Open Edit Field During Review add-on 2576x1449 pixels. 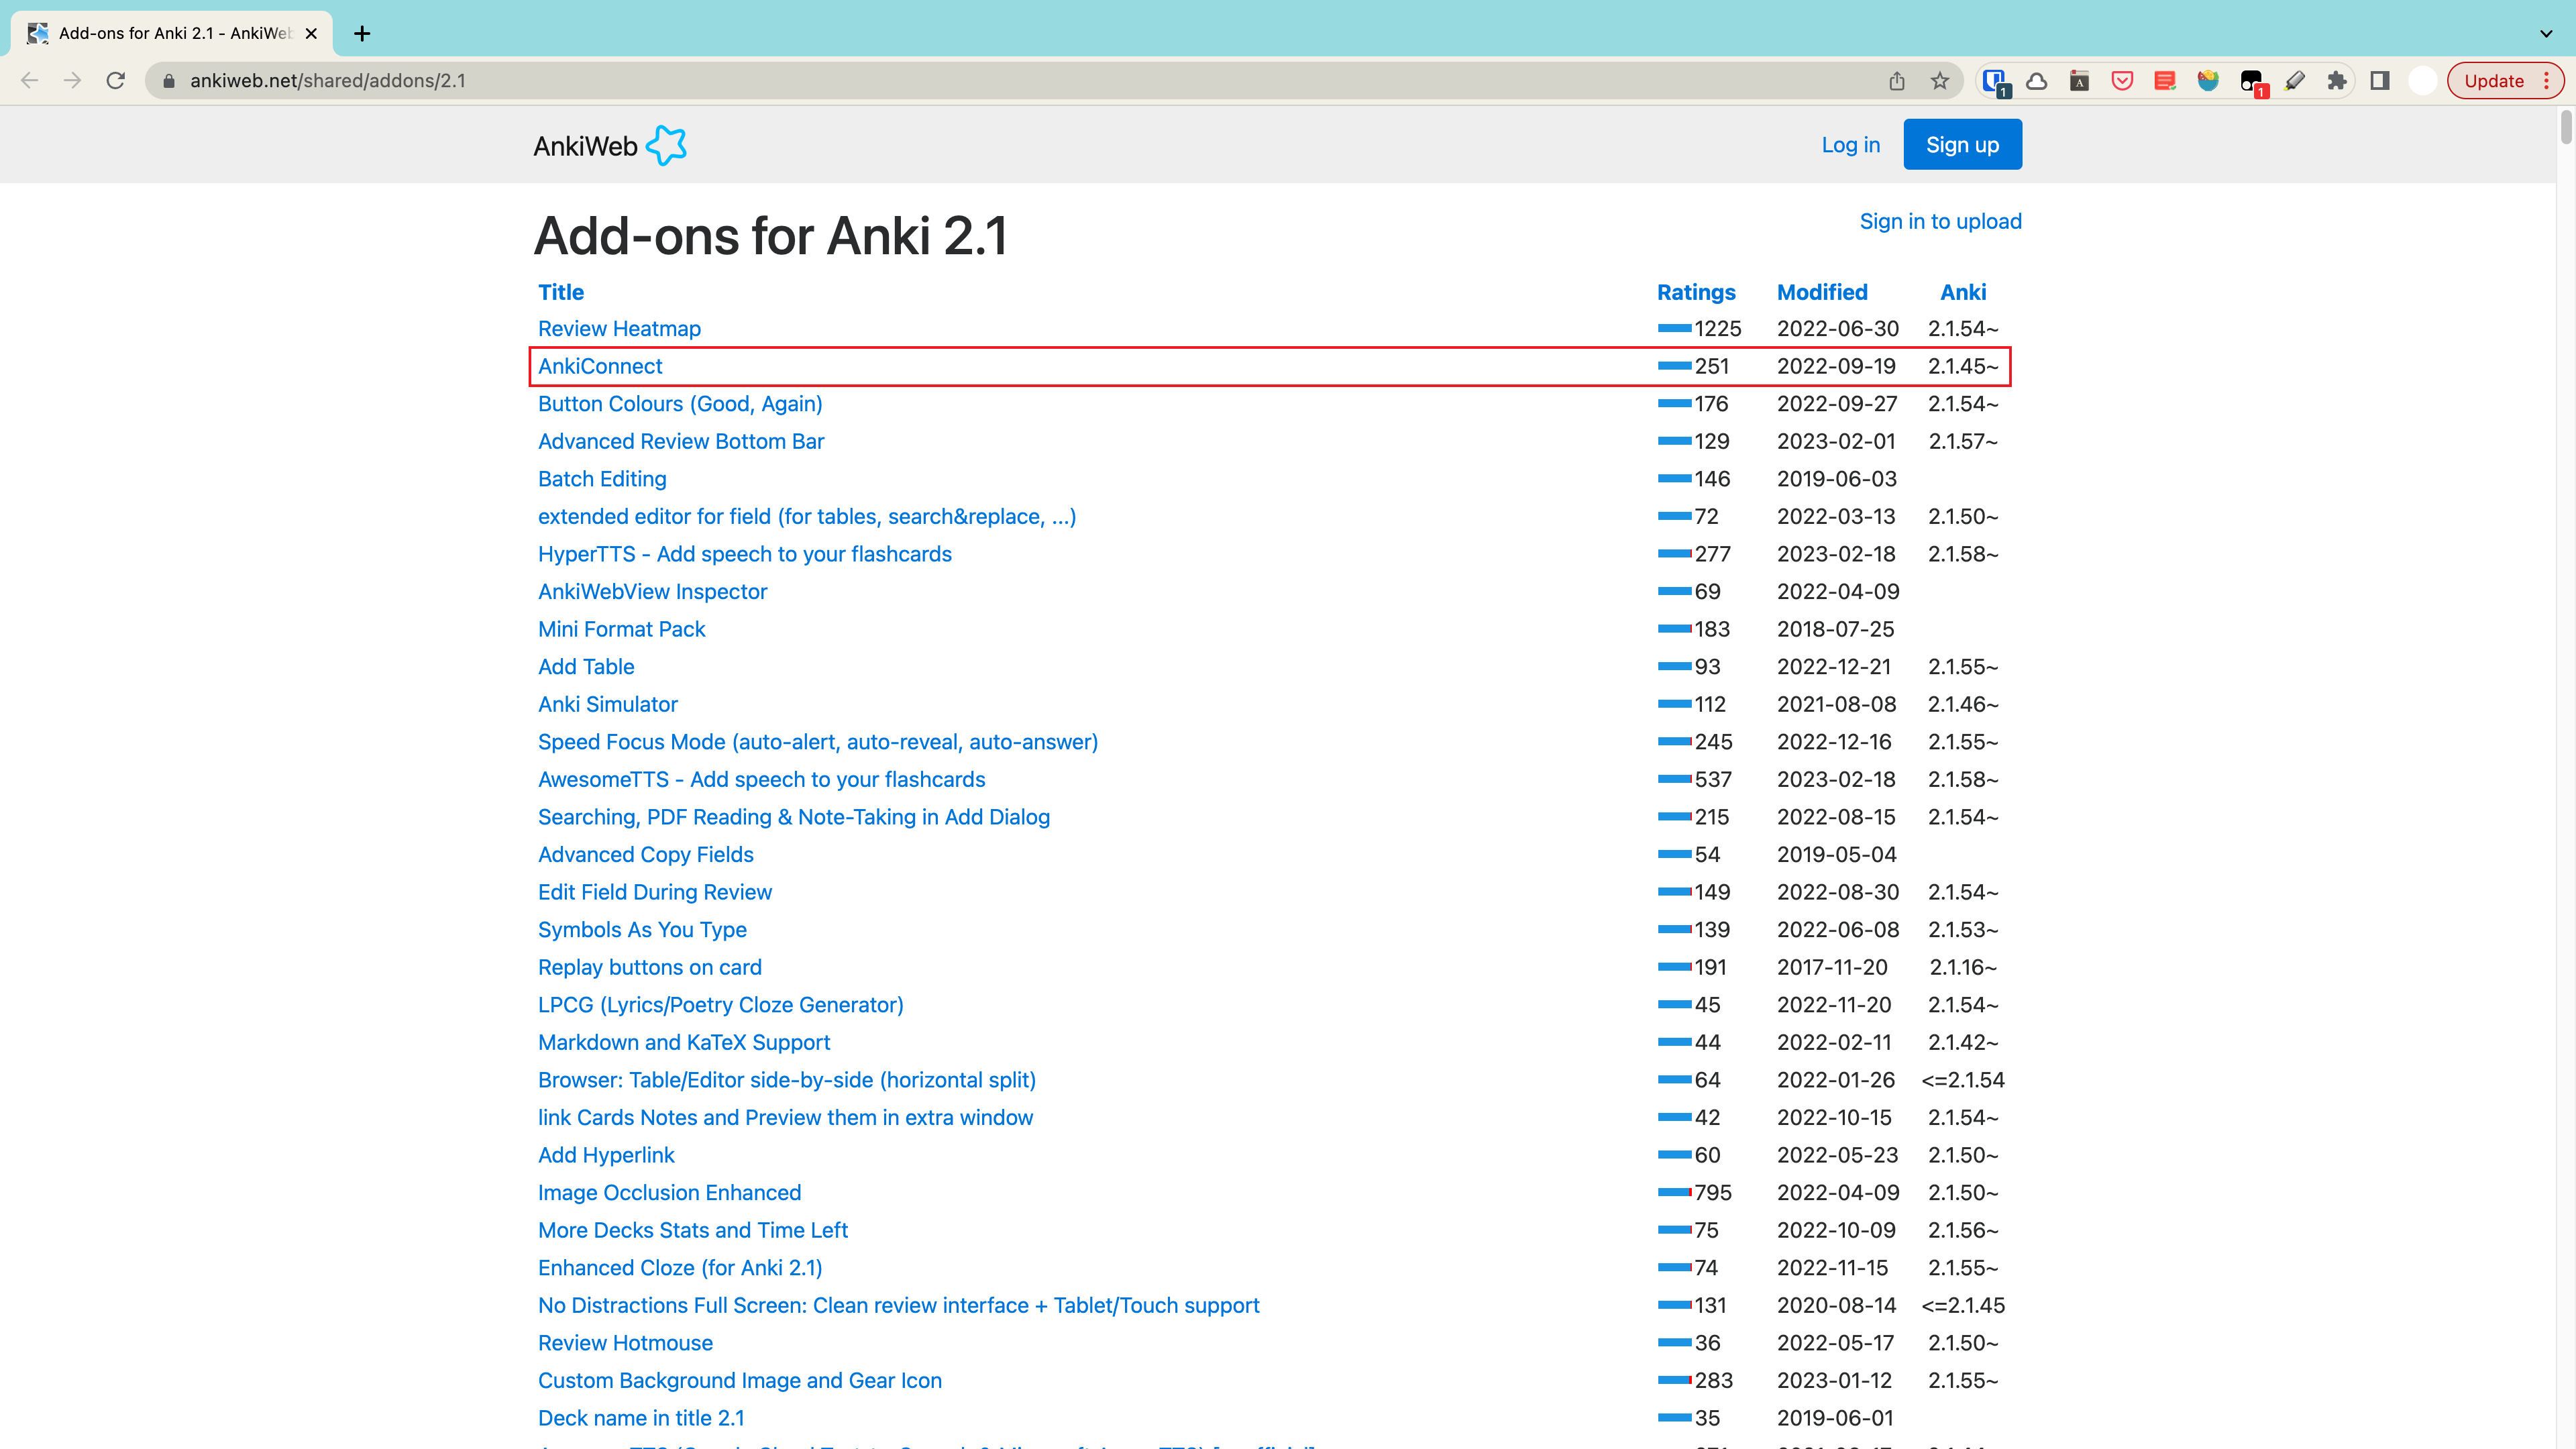pyautogui.click(x=655, y=892)
